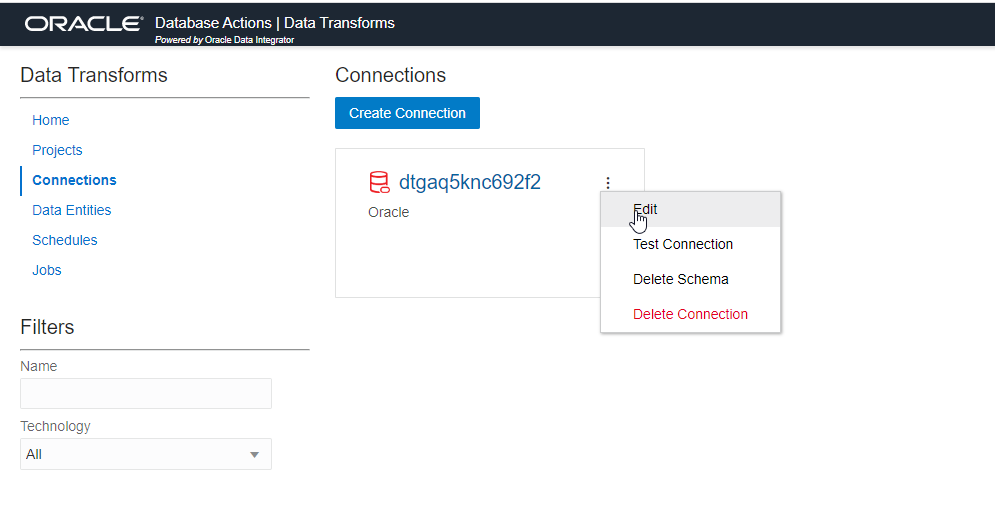Open Data Entities section
This screenshot has height=514, width=995.
click(72, 210)
